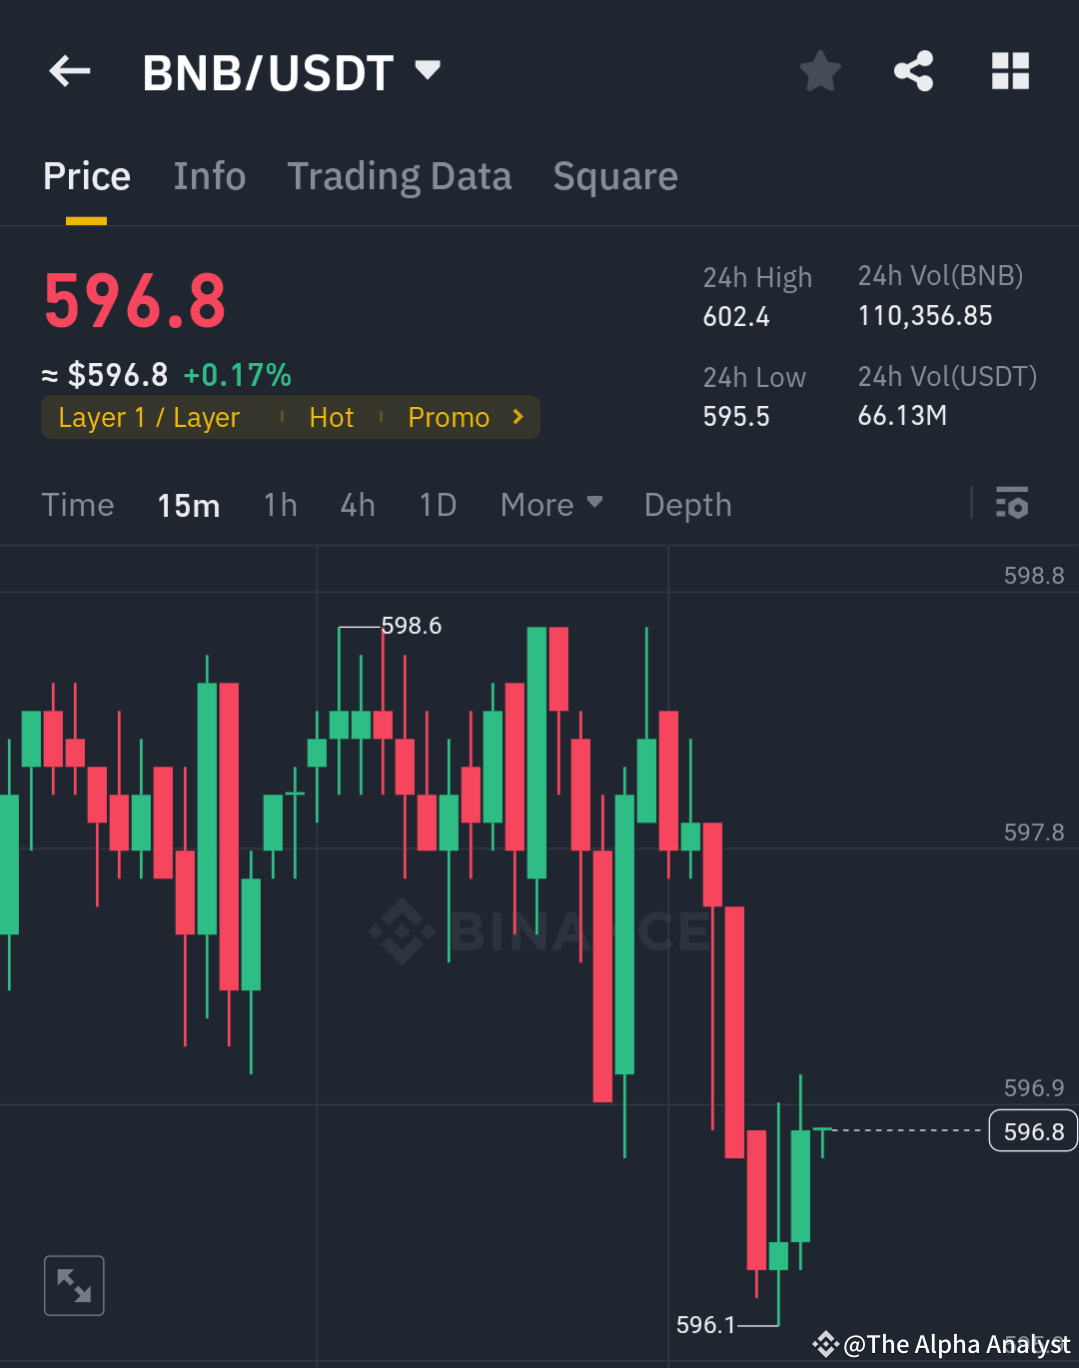Switch candle interval to 4h
Screen dimensions: 1079x1368
click(x=357, y=505)
